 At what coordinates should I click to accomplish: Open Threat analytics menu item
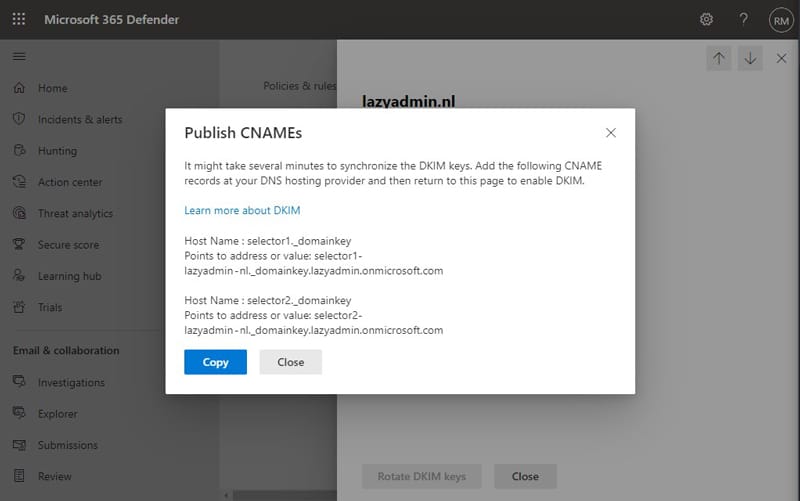point(76,213)
